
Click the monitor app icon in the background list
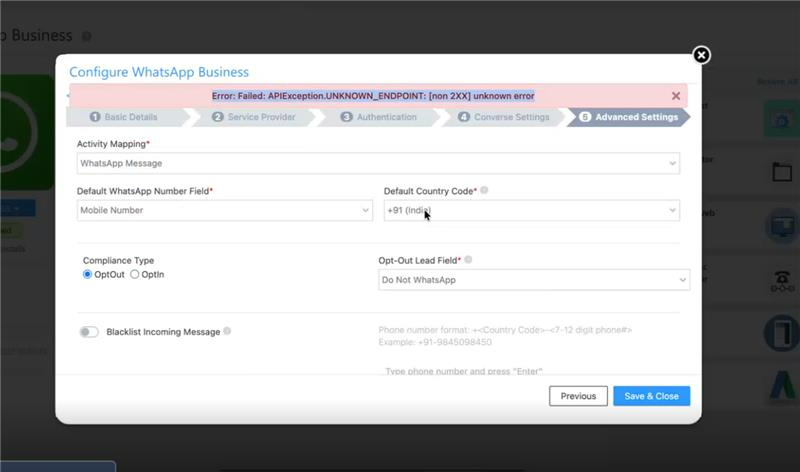(782, 226)
